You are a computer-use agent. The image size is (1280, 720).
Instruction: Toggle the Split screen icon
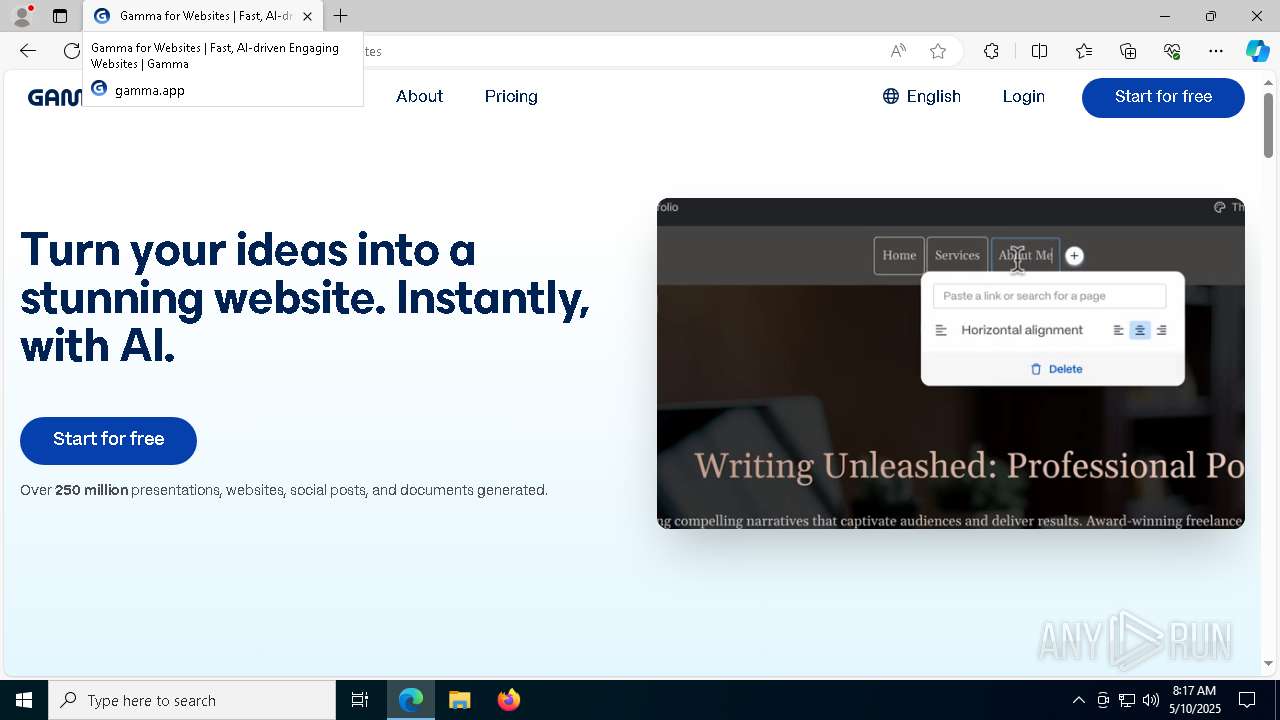(x=1039, y=51)
